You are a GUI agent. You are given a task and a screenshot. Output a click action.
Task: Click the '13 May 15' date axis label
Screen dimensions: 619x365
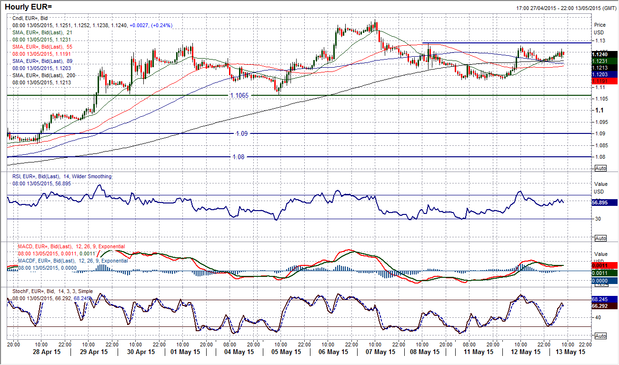(570, 352)
